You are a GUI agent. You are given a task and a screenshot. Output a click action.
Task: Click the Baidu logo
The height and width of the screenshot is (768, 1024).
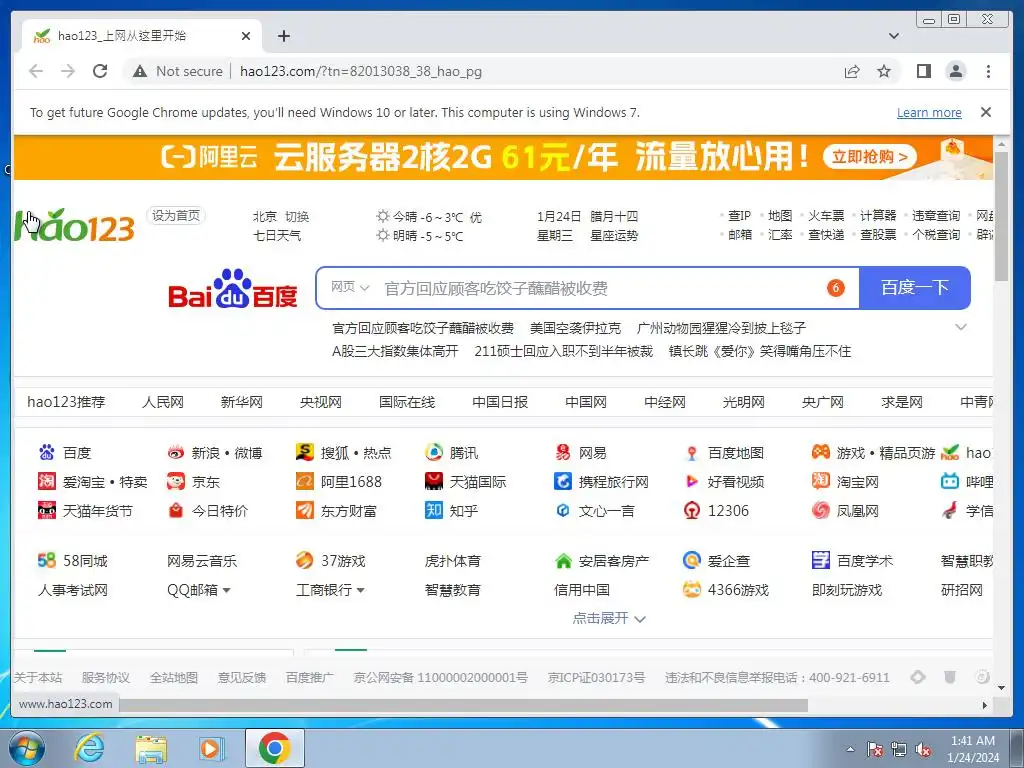pos(232,288)
